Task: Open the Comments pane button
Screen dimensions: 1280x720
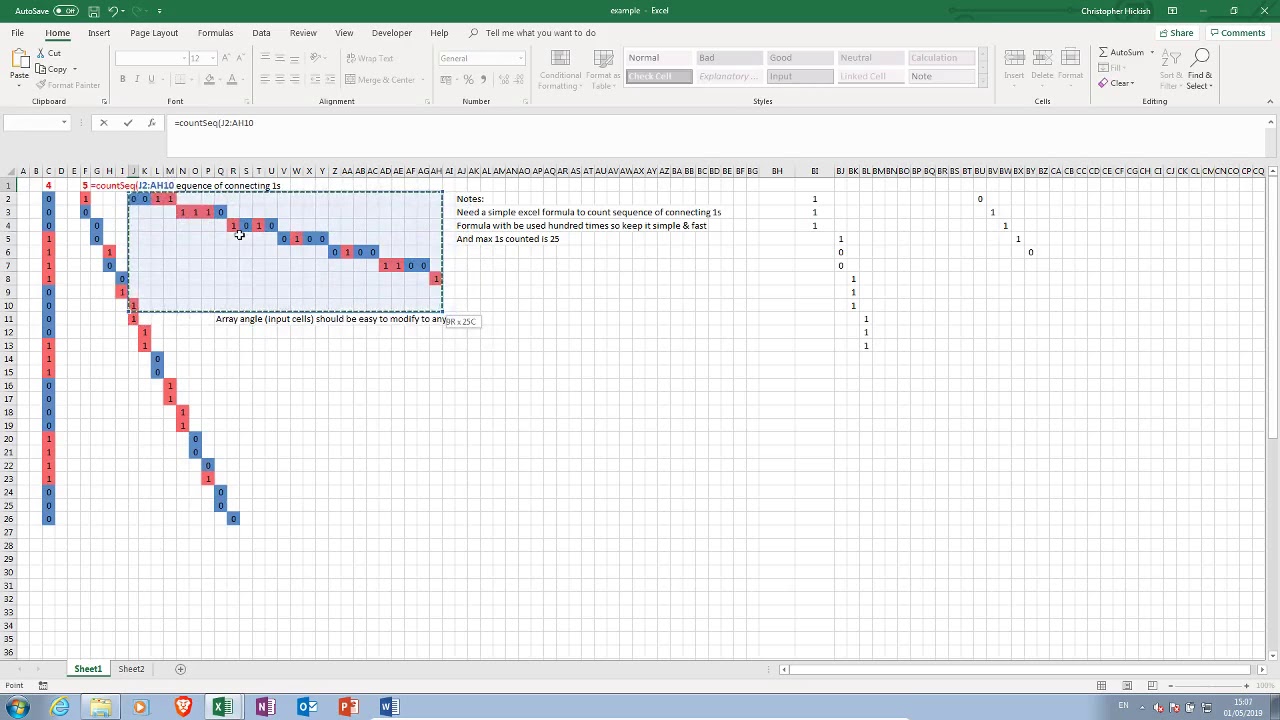Action: [x=1237, y=33]
